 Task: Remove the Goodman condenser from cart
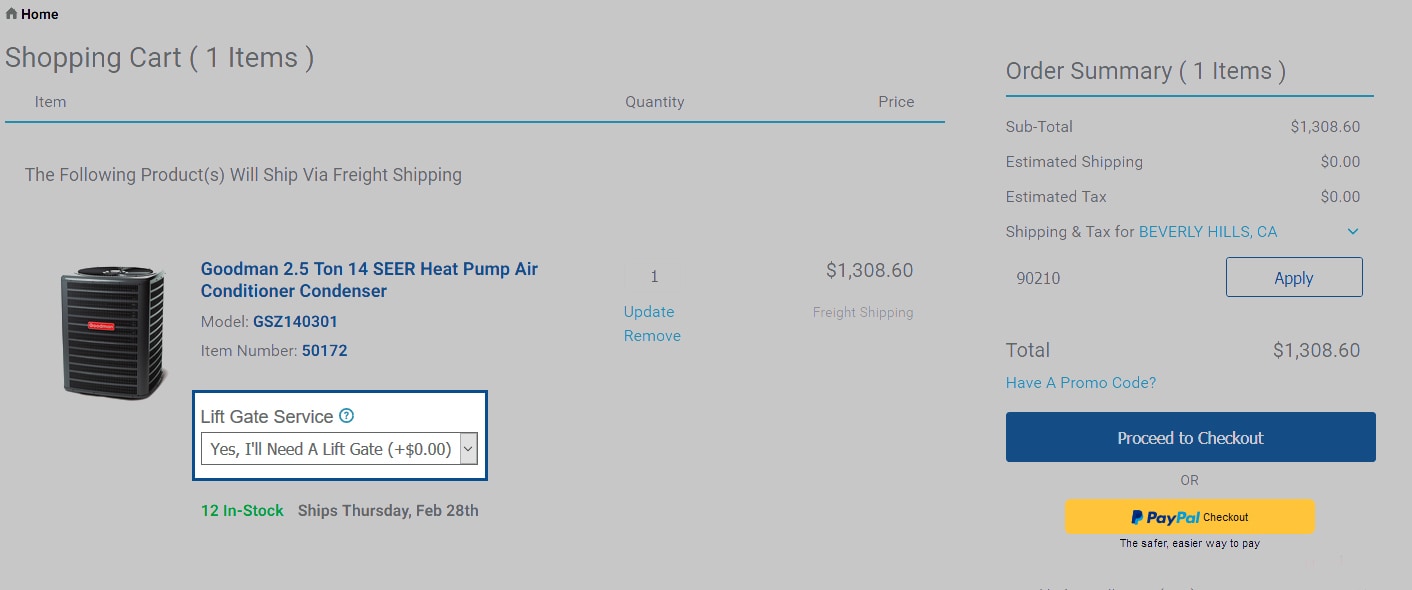(x=652, y=336)
